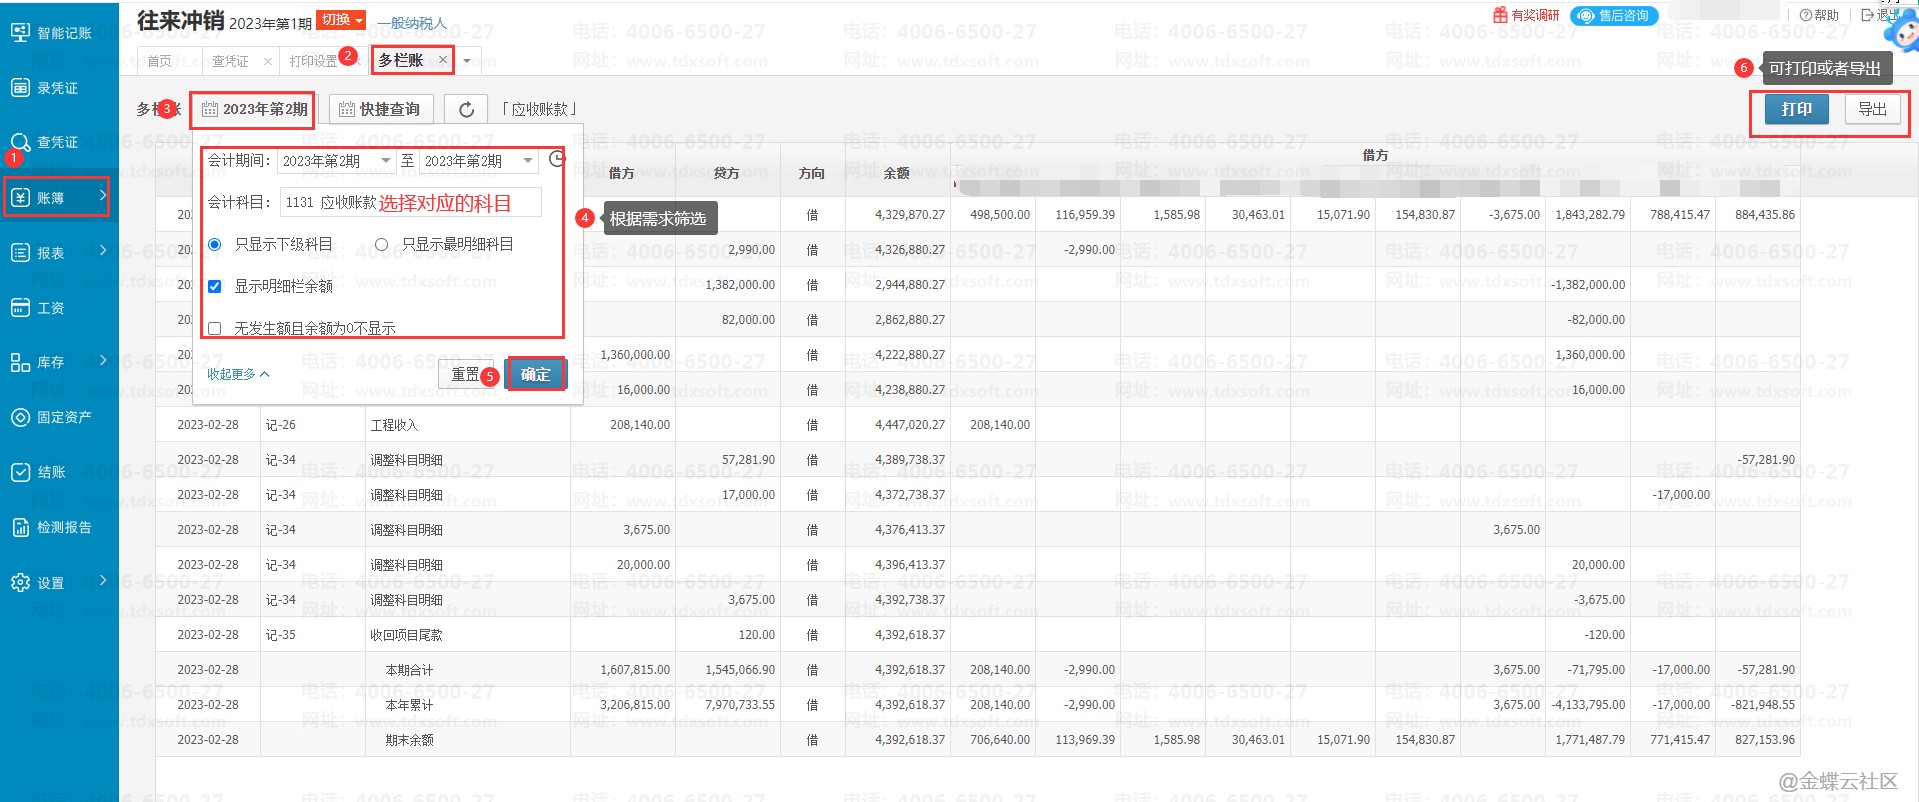Click the clock icon next to 会计期间

click(x=557, y=159)
